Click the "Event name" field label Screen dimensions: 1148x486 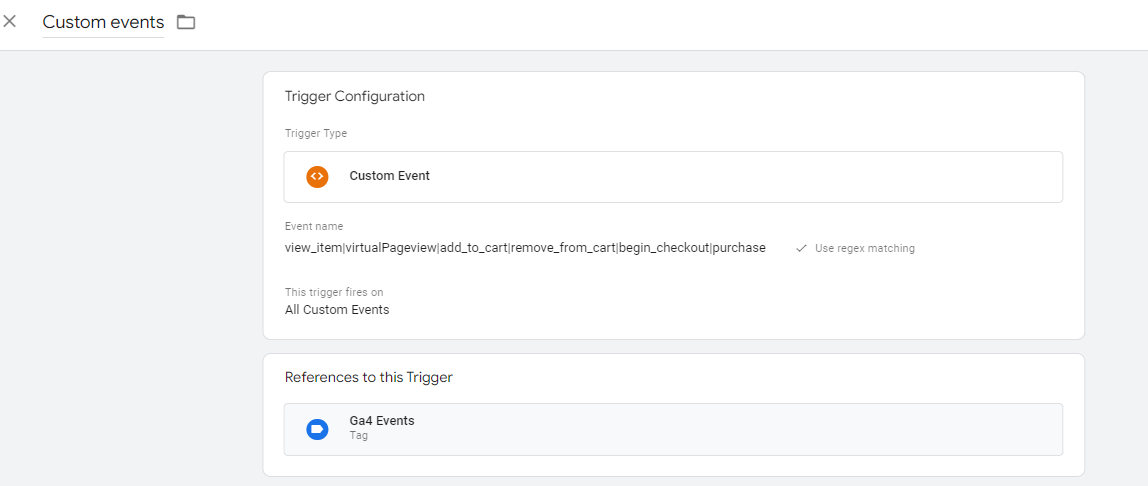pyautogui.click(x=313, y=226)
